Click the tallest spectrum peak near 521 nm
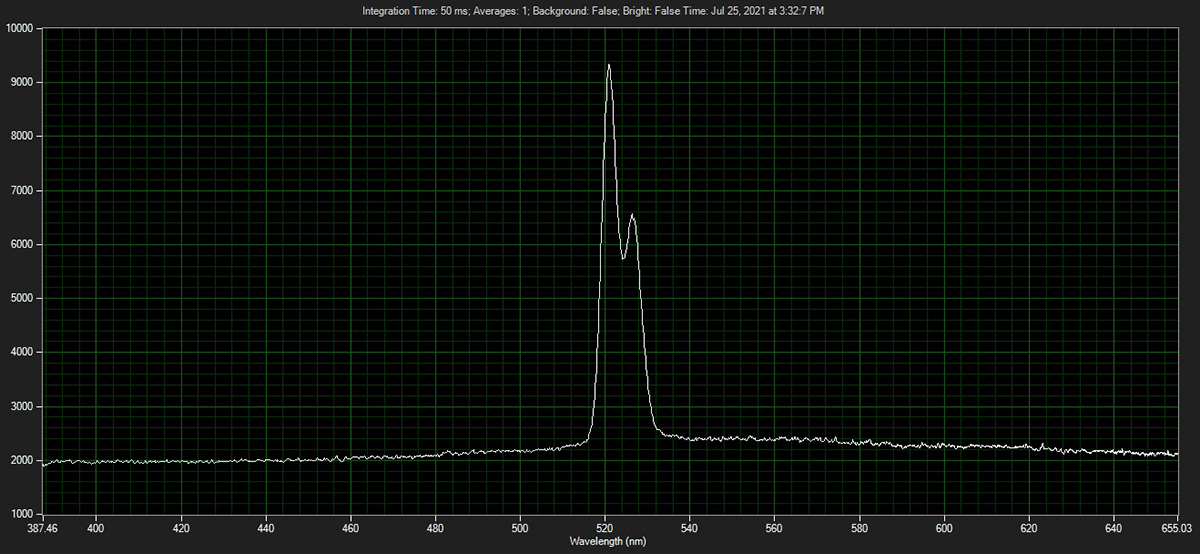The width and height of the screenshot is (1200, 554). pyautogui.click(x=608, y=66)
